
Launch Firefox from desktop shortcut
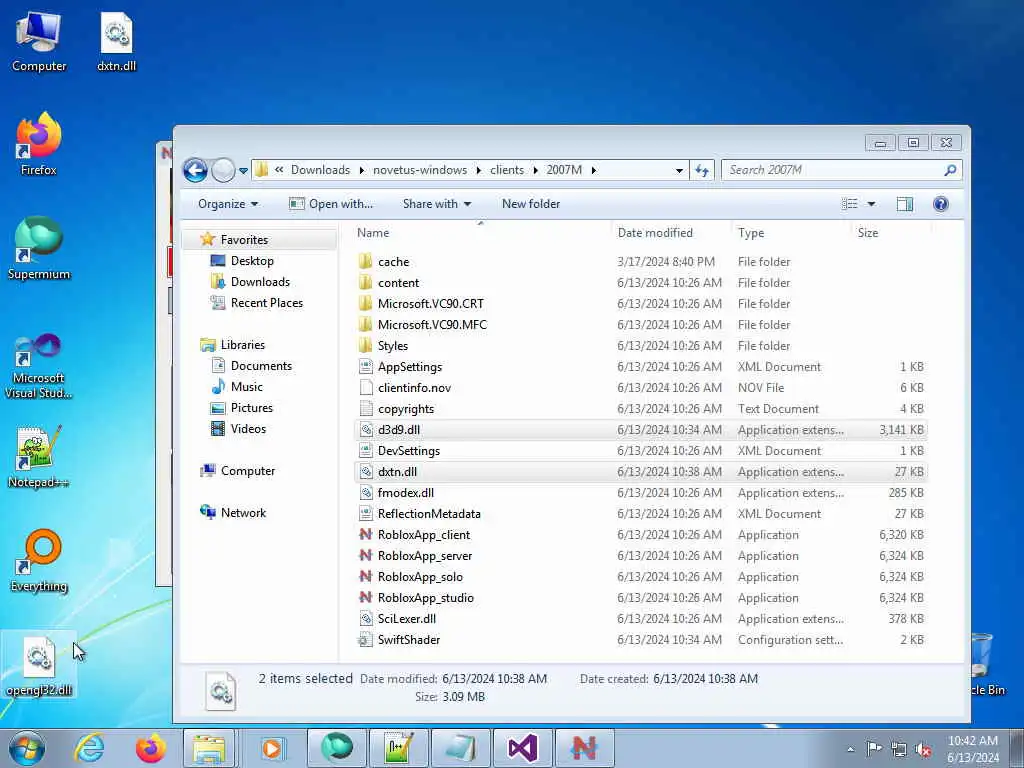tap(39, 144)
